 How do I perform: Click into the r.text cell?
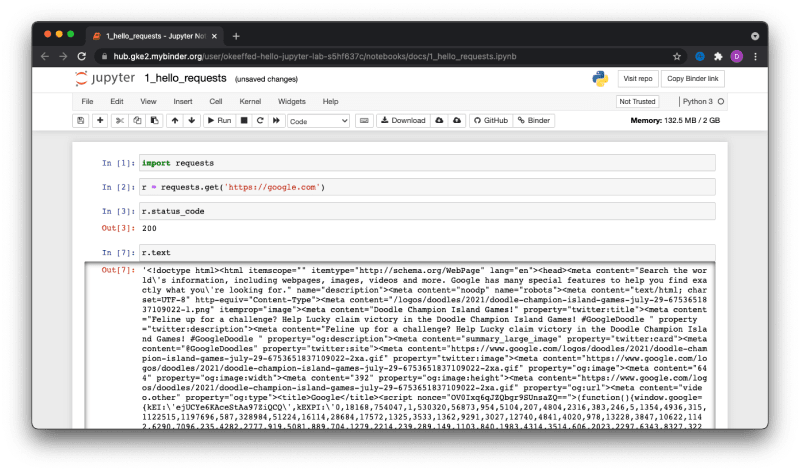[427, 253]
